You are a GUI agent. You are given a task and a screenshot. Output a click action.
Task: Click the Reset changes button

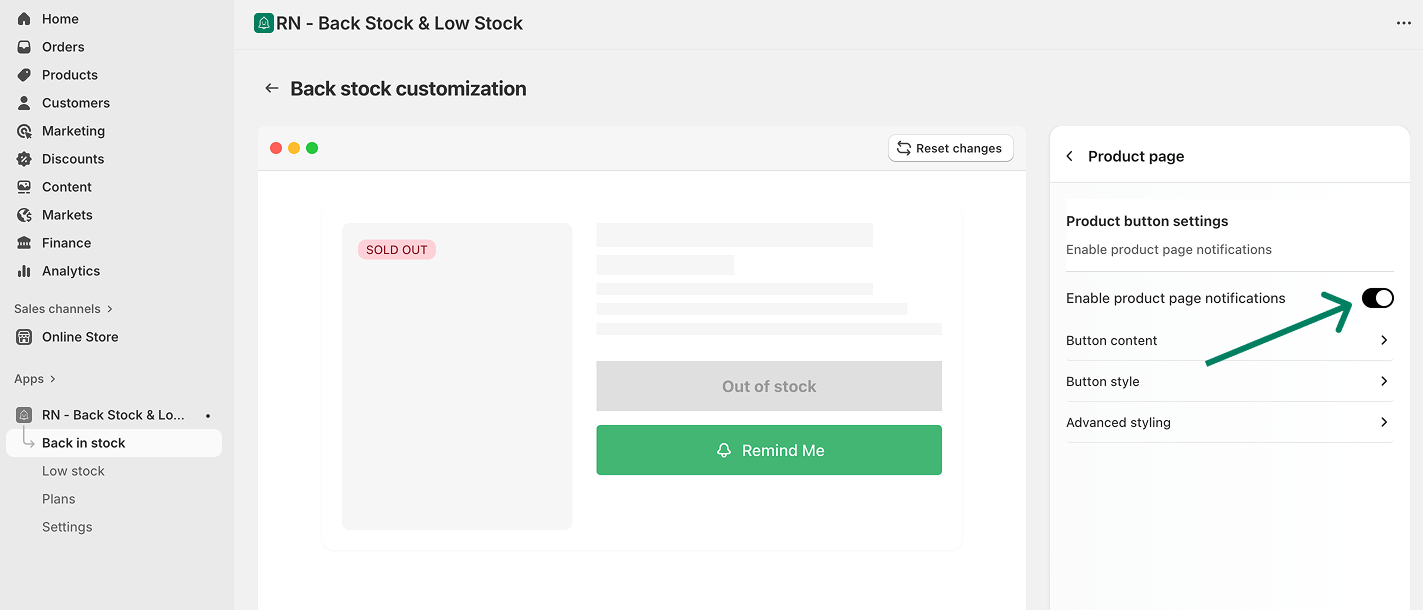point(950,148)
